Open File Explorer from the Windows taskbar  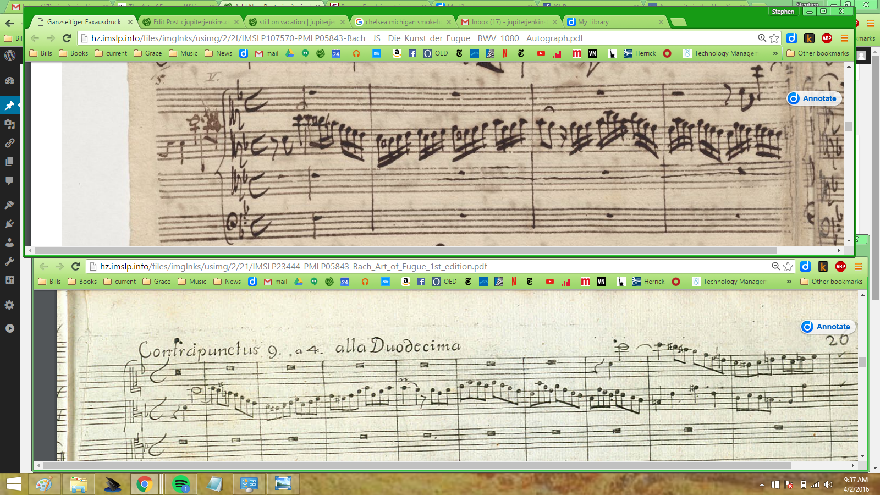click(x=78, y=484)
